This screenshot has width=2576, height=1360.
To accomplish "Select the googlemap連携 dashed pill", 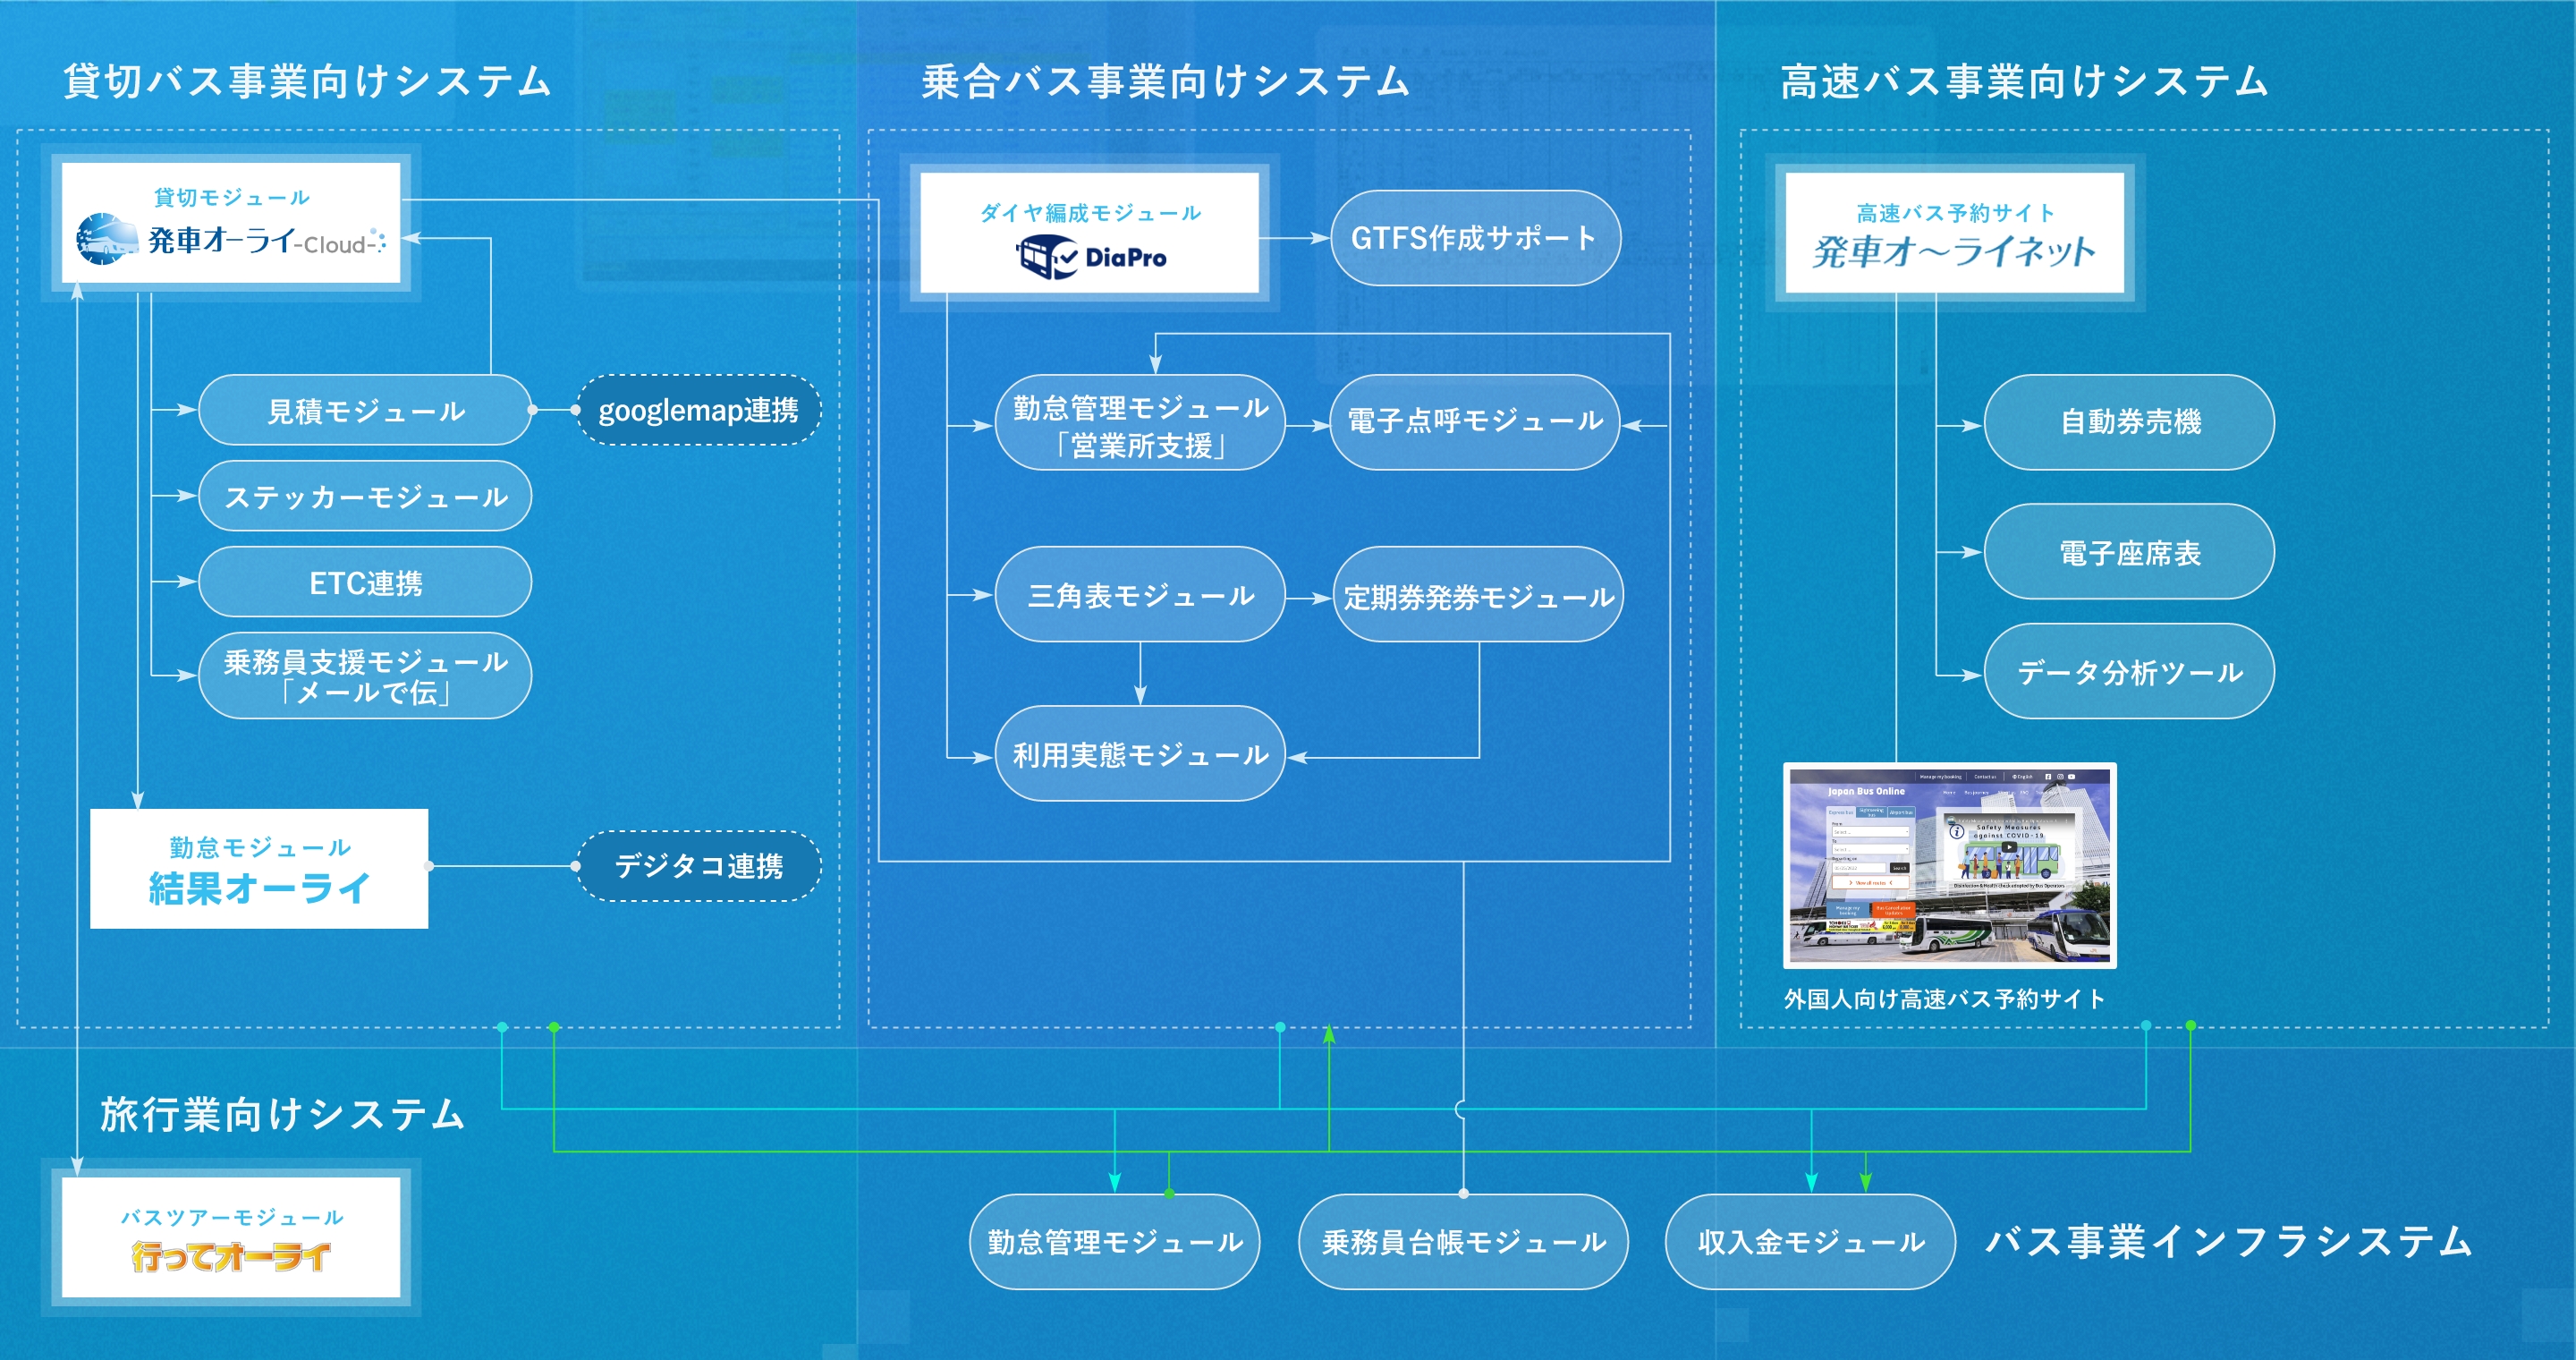I will [698, 410].
